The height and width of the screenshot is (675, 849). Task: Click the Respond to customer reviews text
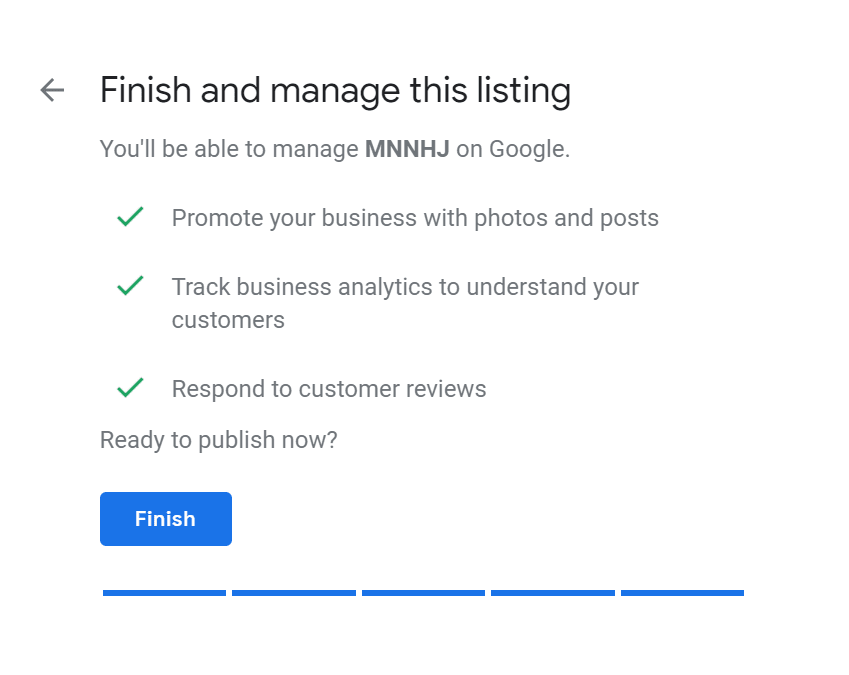click(329, 389)
